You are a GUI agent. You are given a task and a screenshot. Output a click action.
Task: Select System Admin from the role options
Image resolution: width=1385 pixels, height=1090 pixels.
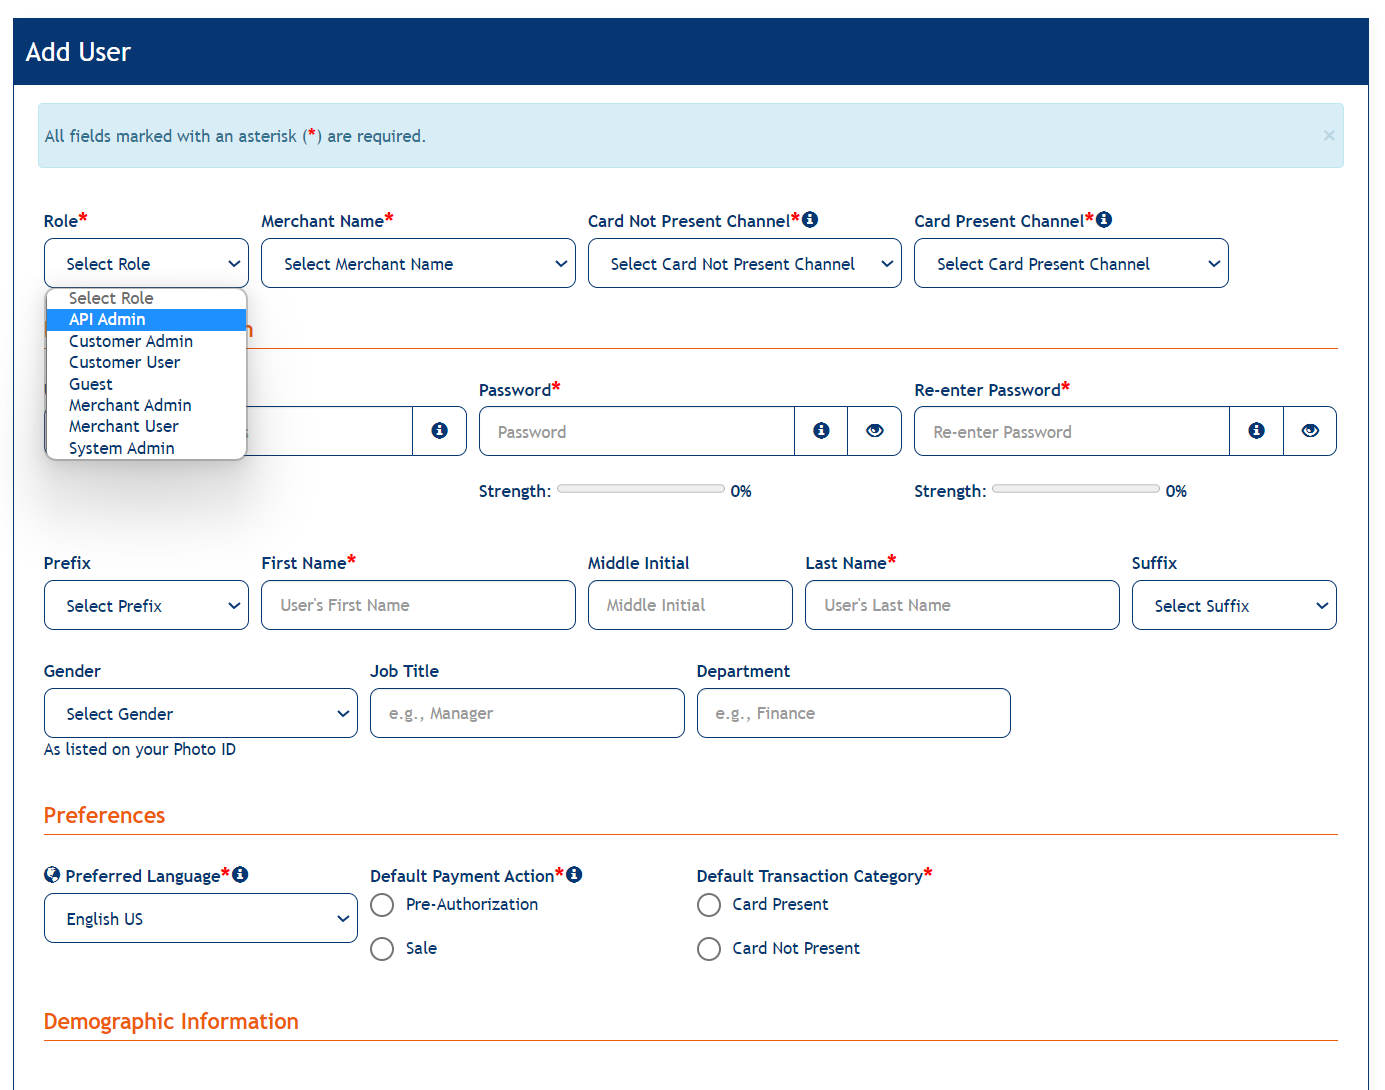tap(122, 448)
